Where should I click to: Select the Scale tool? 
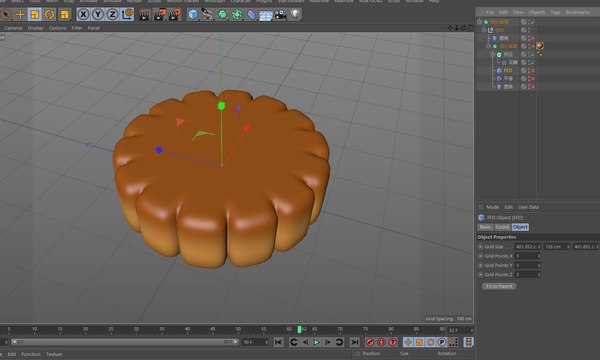tap(35, 15)
